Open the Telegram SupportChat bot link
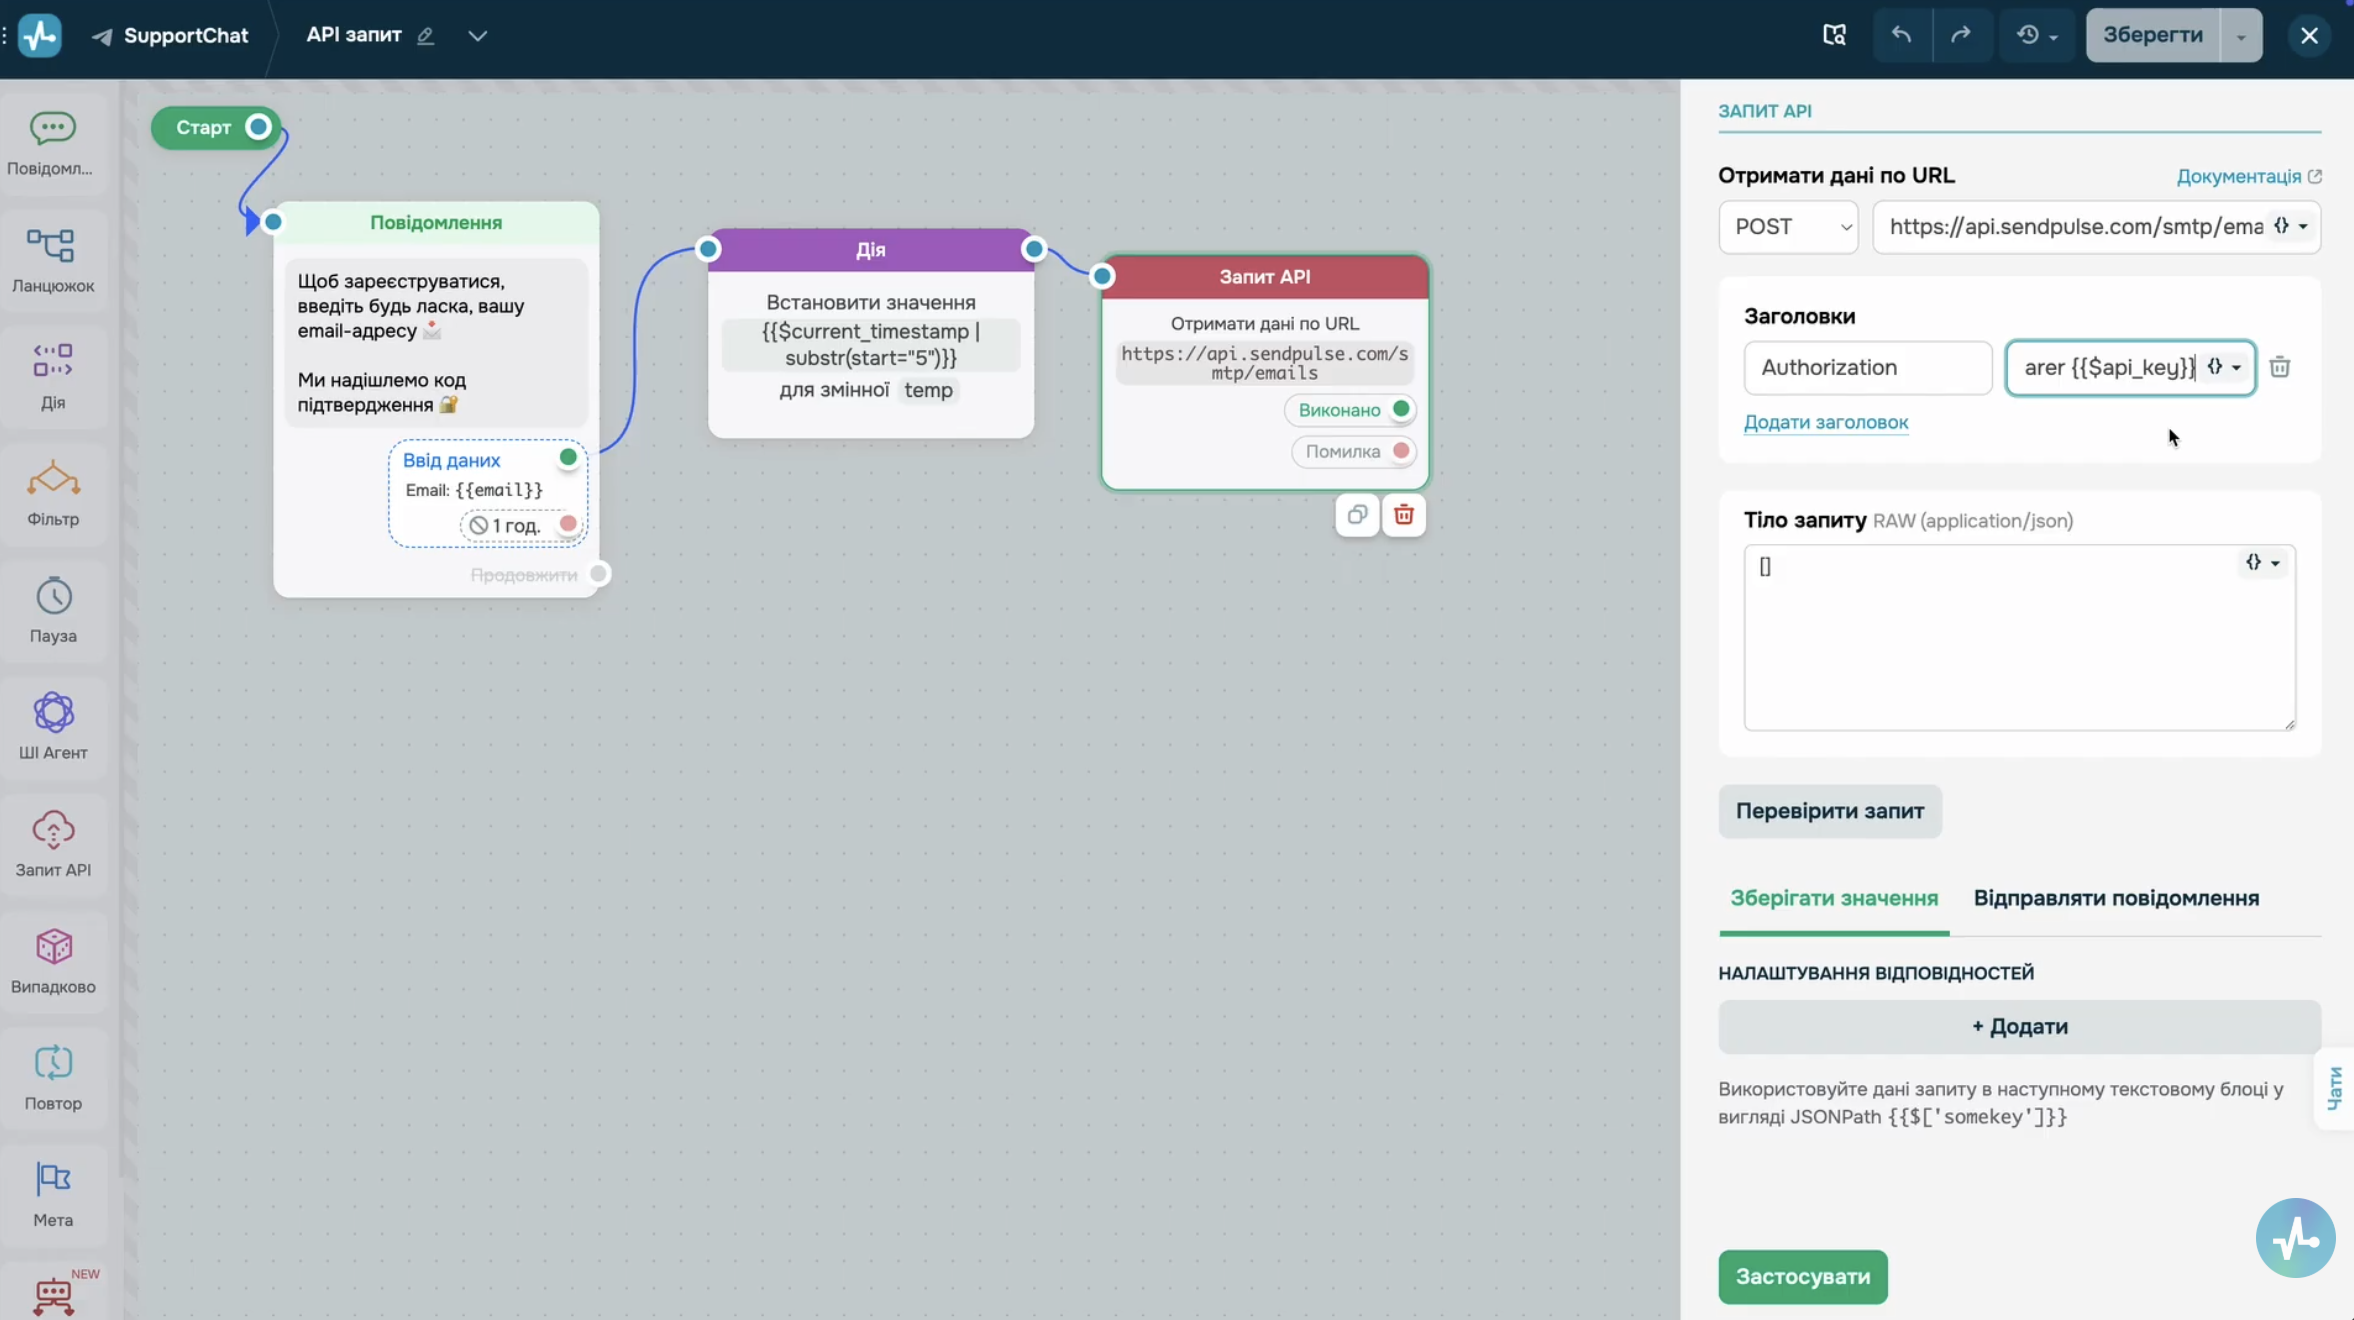The image size is (2354, 1320). point(170,36)
